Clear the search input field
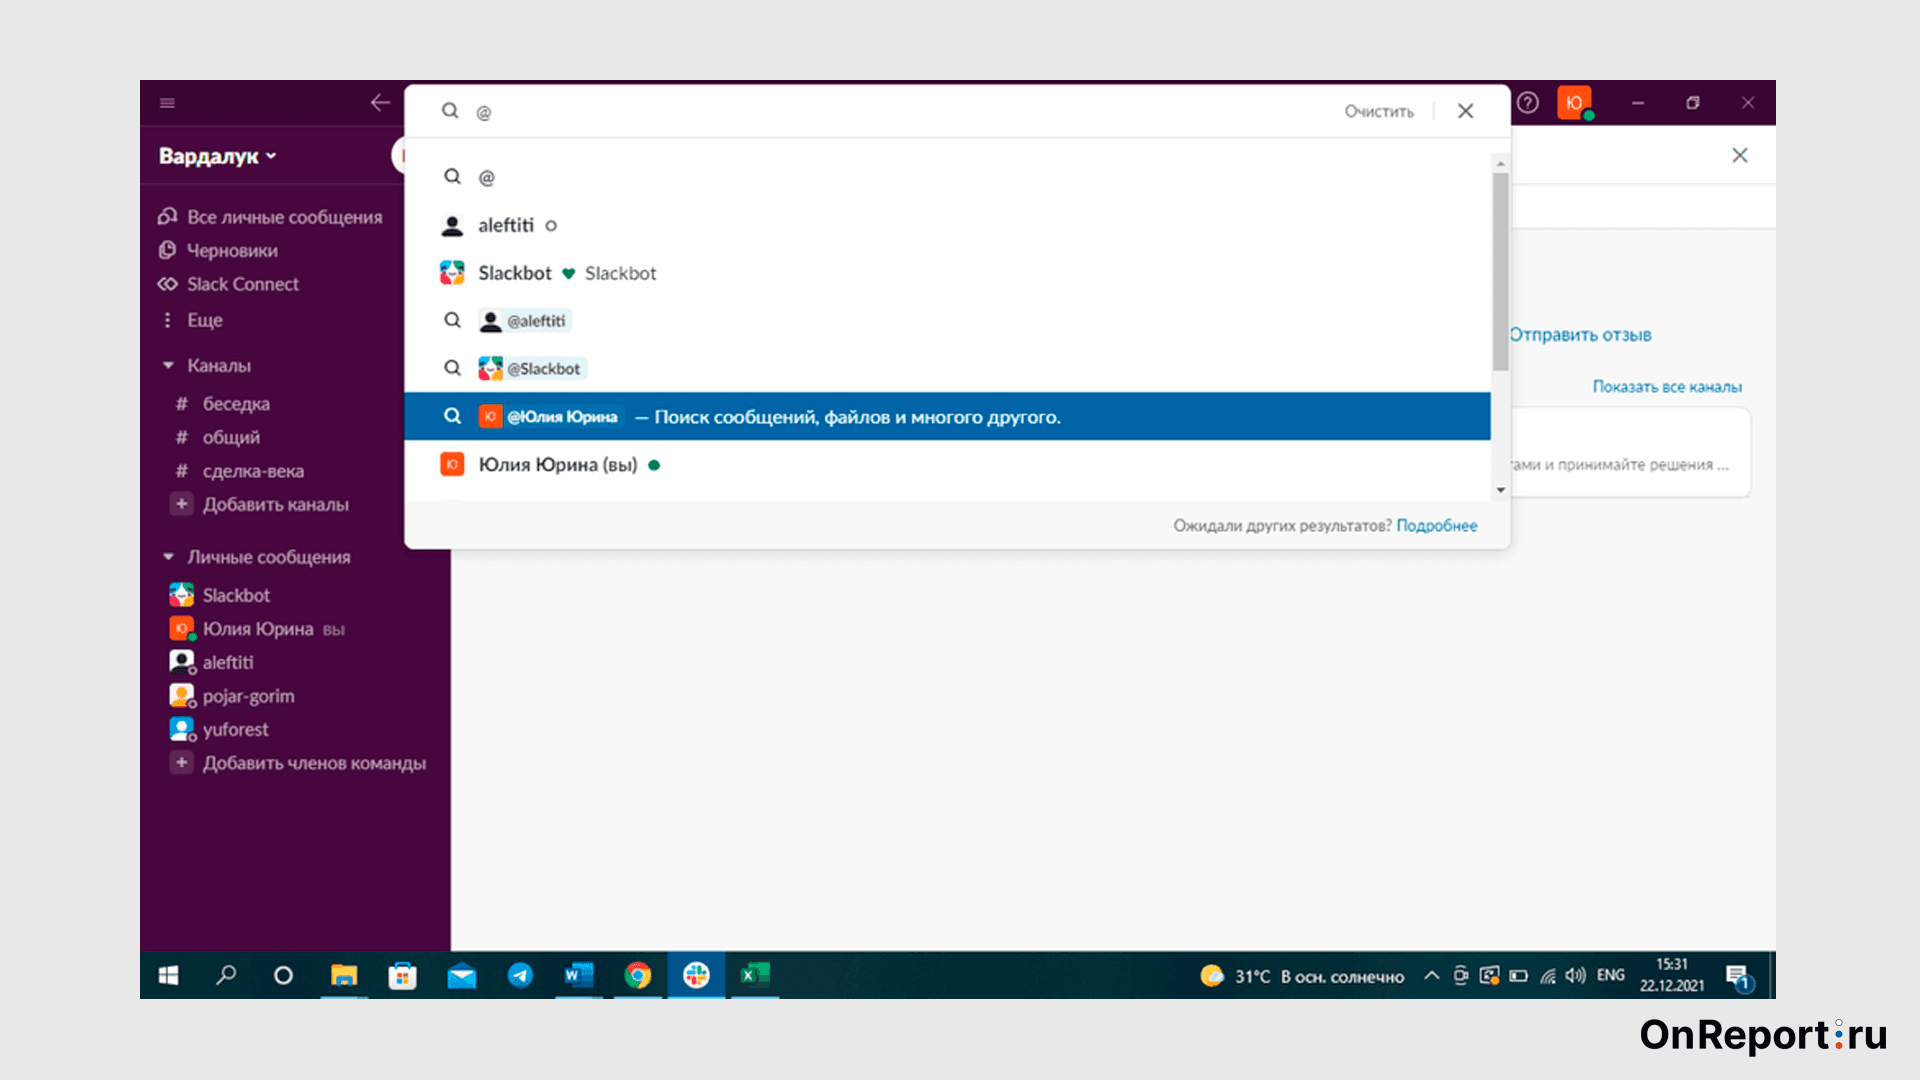Image resolution: width=1920 pixels, height=1080 pixels. (1379, 111)
